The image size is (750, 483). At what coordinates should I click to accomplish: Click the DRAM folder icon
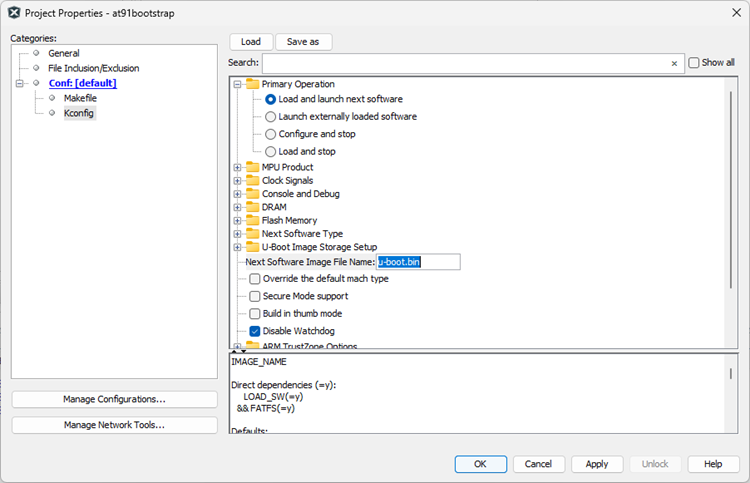(252, 207)
